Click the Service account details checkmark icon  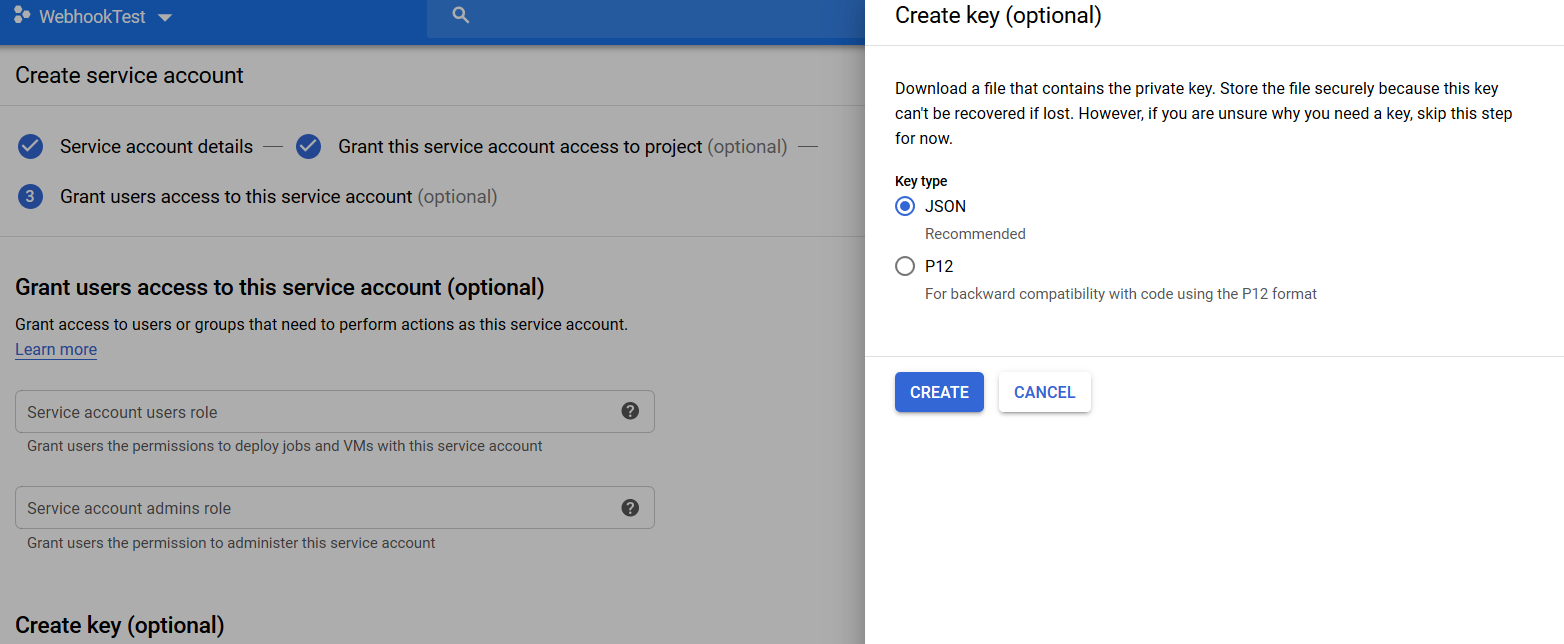click(x=31, y=147)
